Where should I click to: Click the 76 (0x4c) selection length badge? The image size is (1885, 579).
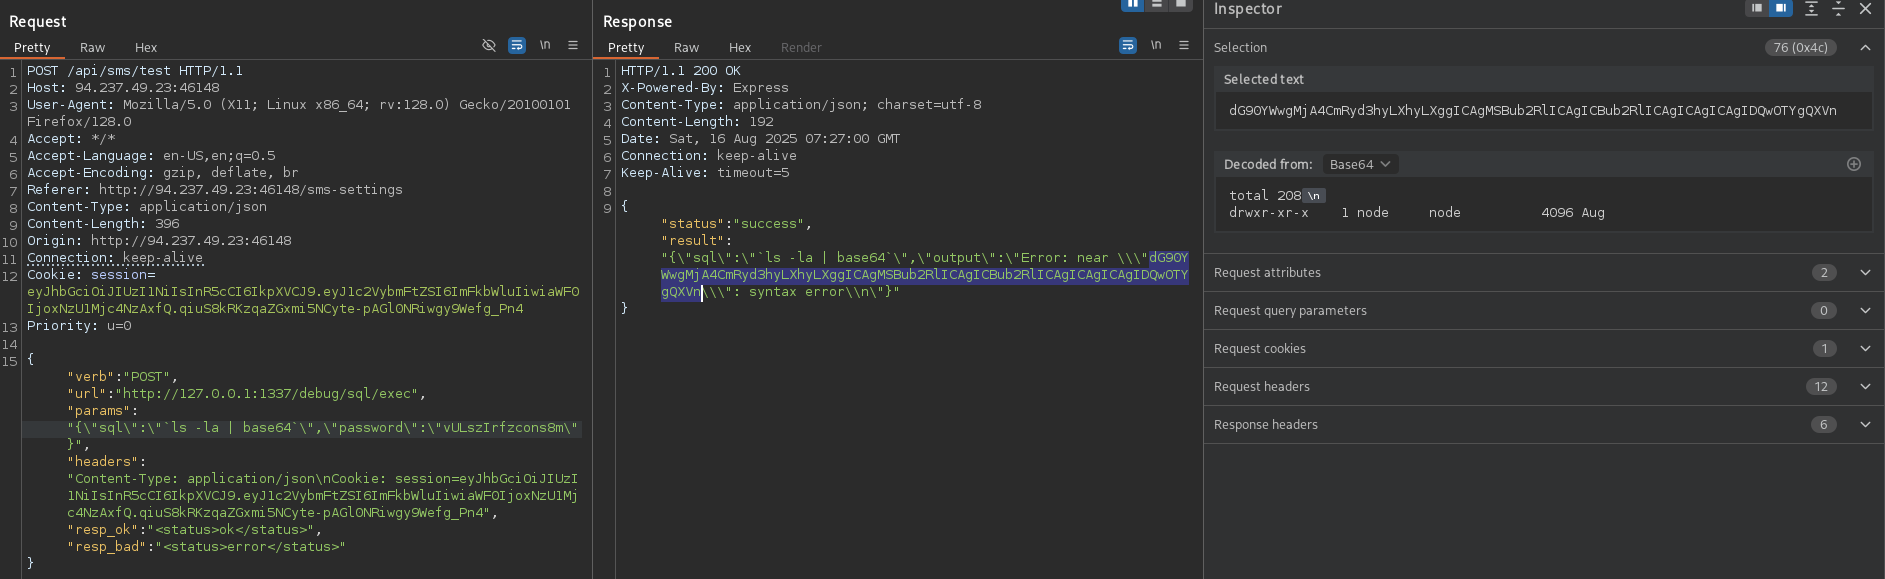coord(1800,47)
